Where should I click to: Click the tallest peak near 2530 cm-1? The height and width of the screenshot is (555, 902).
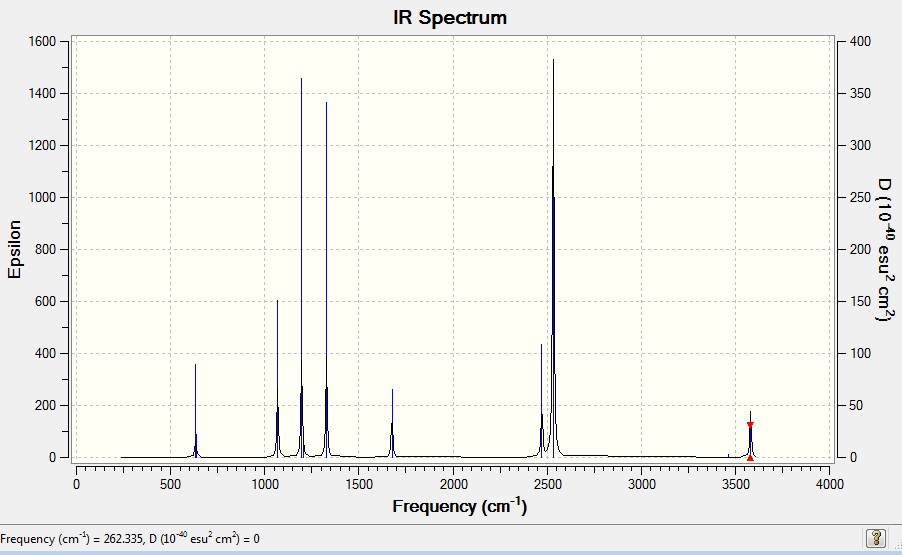coord(553,258)
